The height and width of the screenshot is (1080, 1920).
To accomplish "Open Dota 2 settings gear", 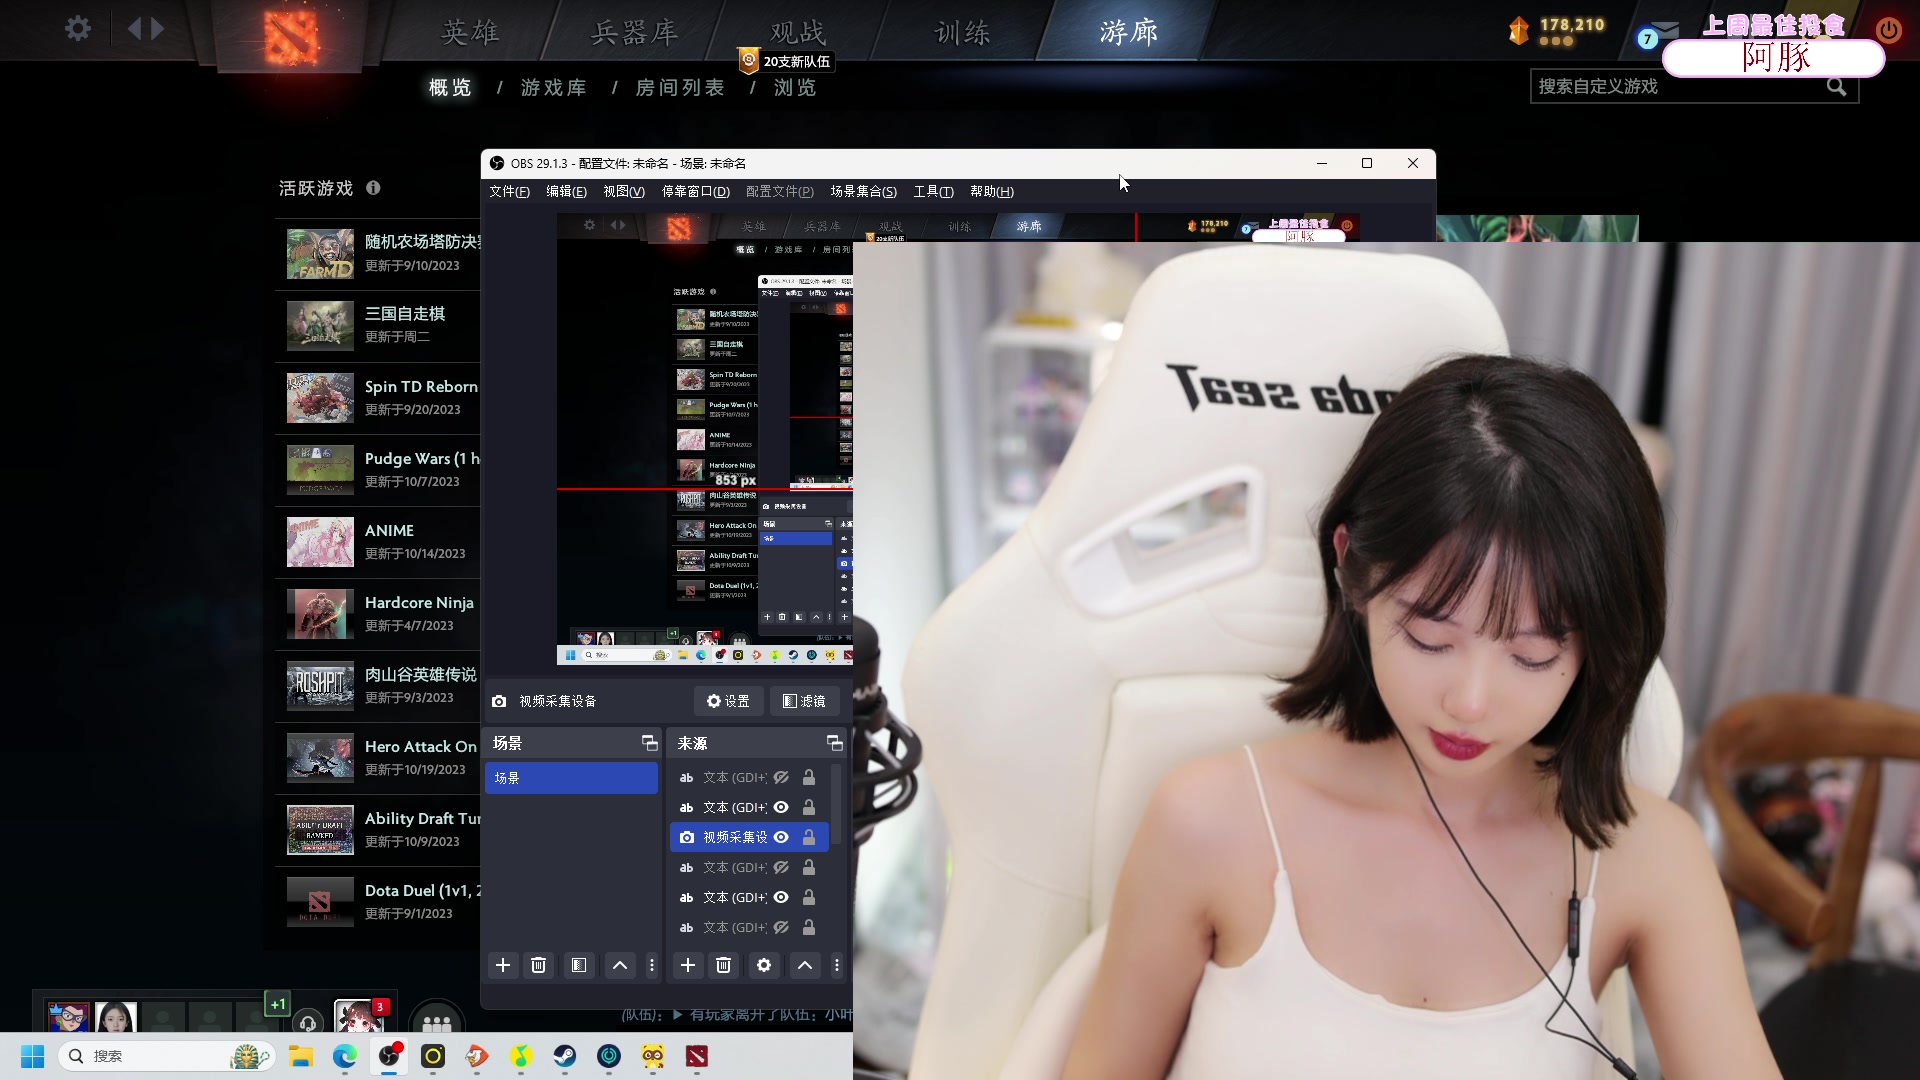I will (x=78, y=28).
